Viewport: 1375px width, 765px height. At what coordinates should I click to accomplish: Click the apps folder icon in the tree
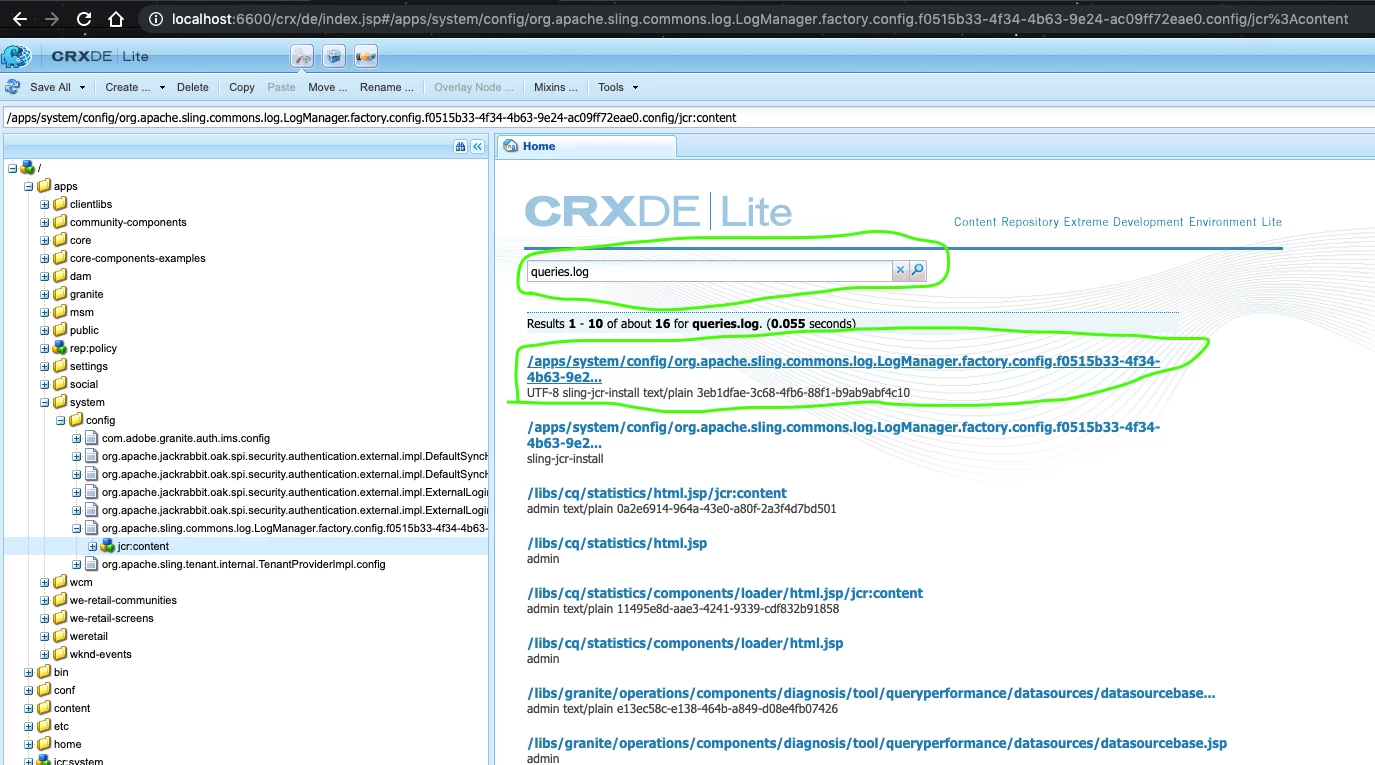pyautogui.click(x=44, y=186)
